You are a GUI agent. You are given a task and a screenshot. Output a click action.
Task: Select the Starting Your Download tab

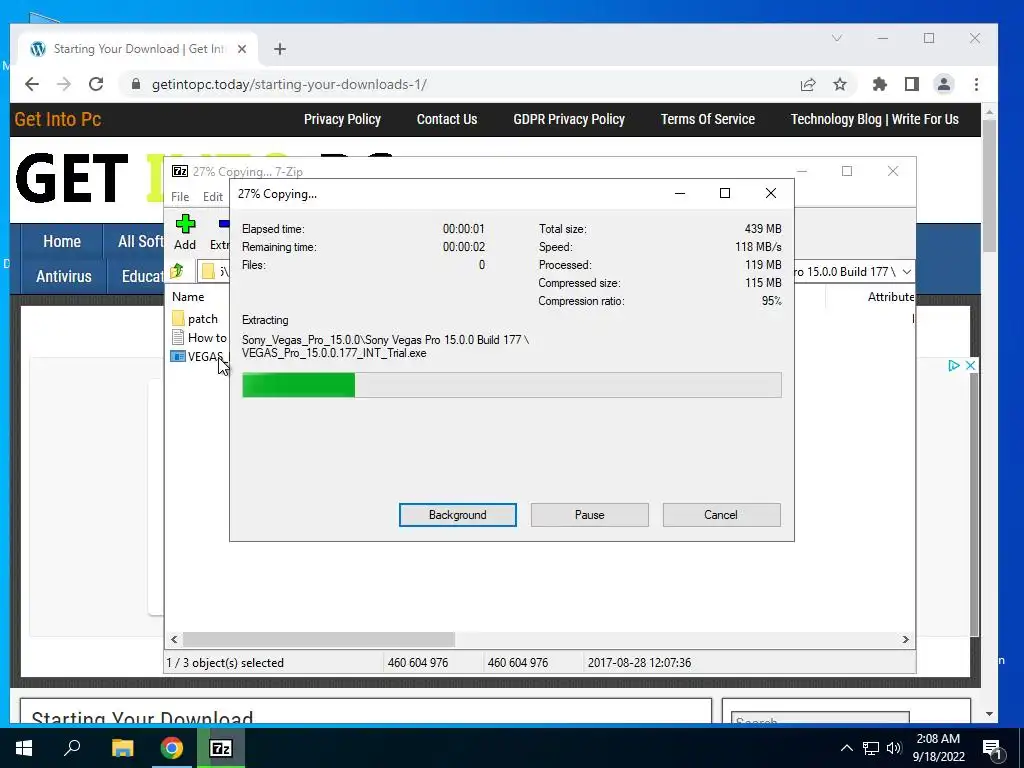pyautogui.click(x=138, y=49)
